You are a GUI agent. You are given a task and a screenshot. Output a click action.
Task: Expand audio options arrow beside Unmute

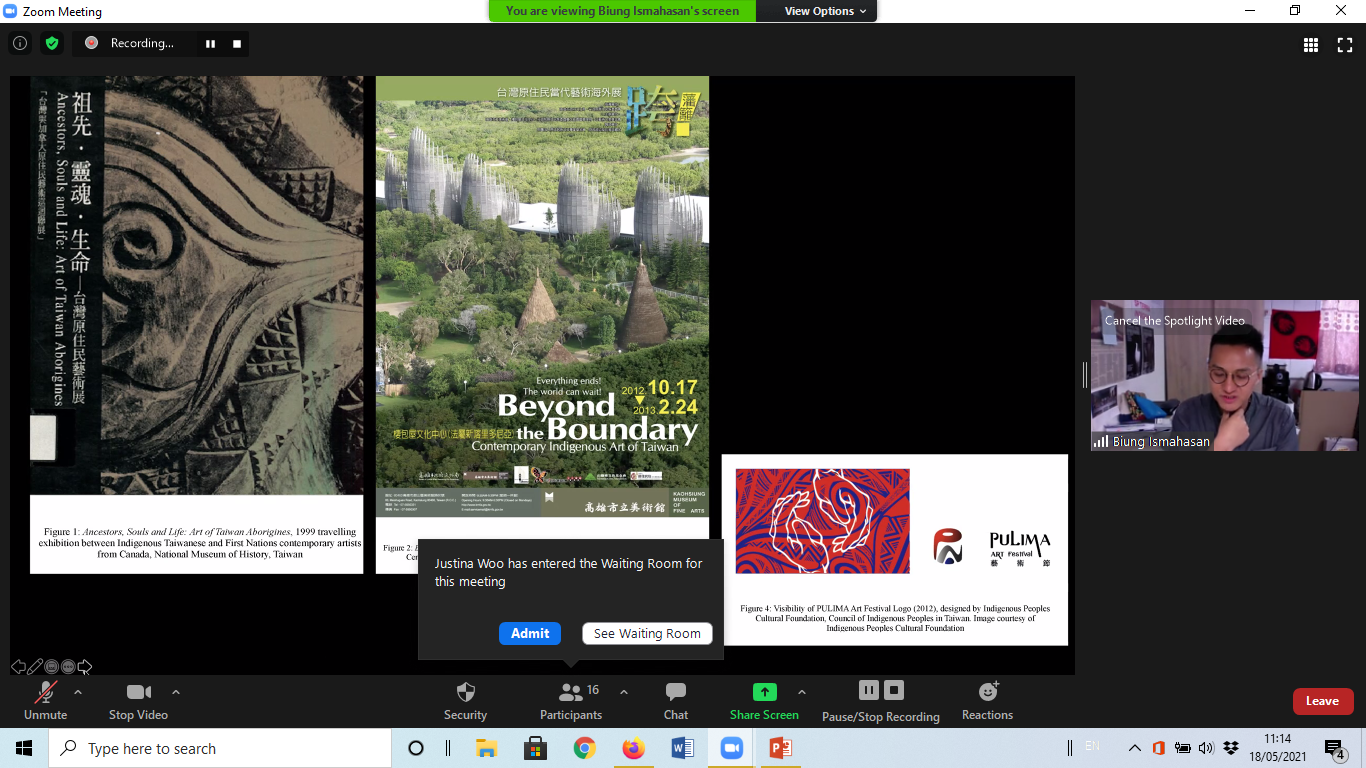[78, 692]
